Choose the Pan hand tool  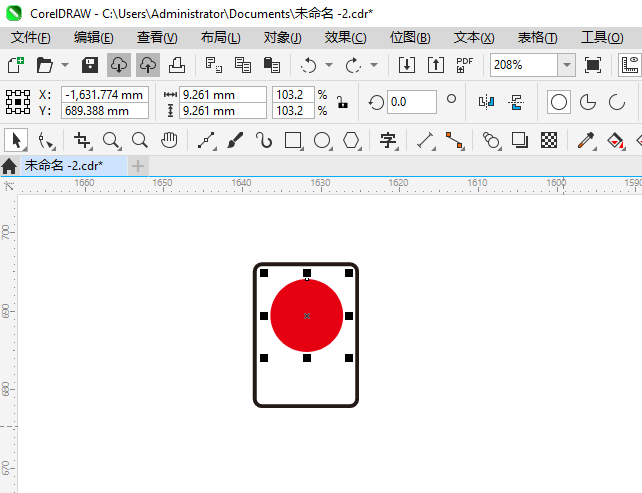pos(169,141)
